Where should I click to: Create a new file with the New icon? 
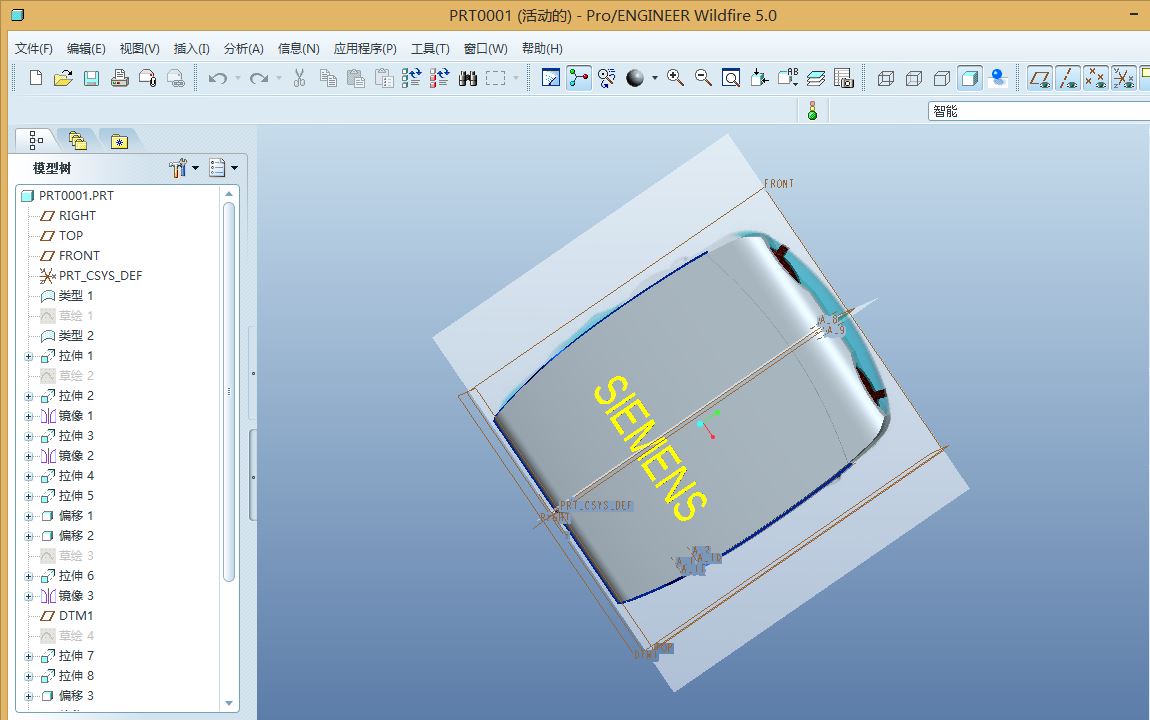[x=35, y=78]
